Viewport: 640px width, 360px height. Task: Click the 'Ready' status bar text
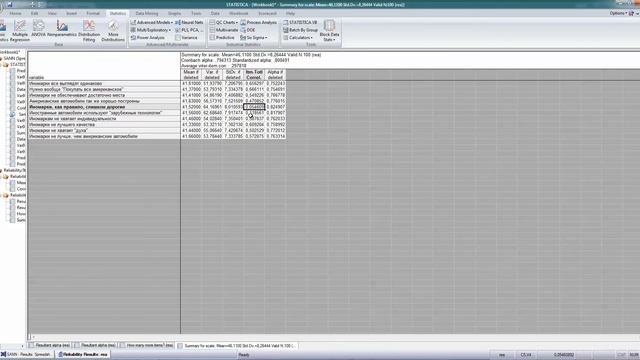244,355
